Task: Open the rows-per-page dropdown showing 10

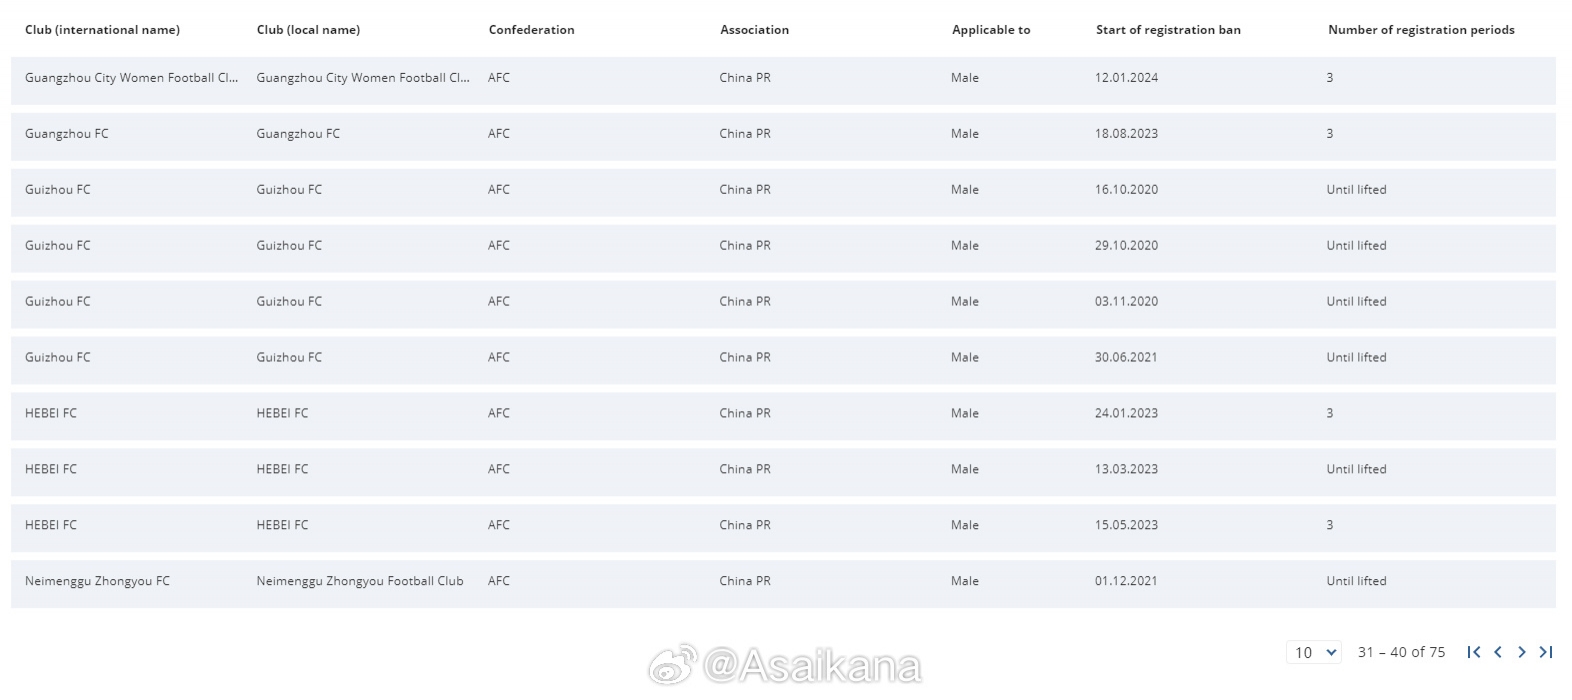Action: click(x=1314, y=652)
